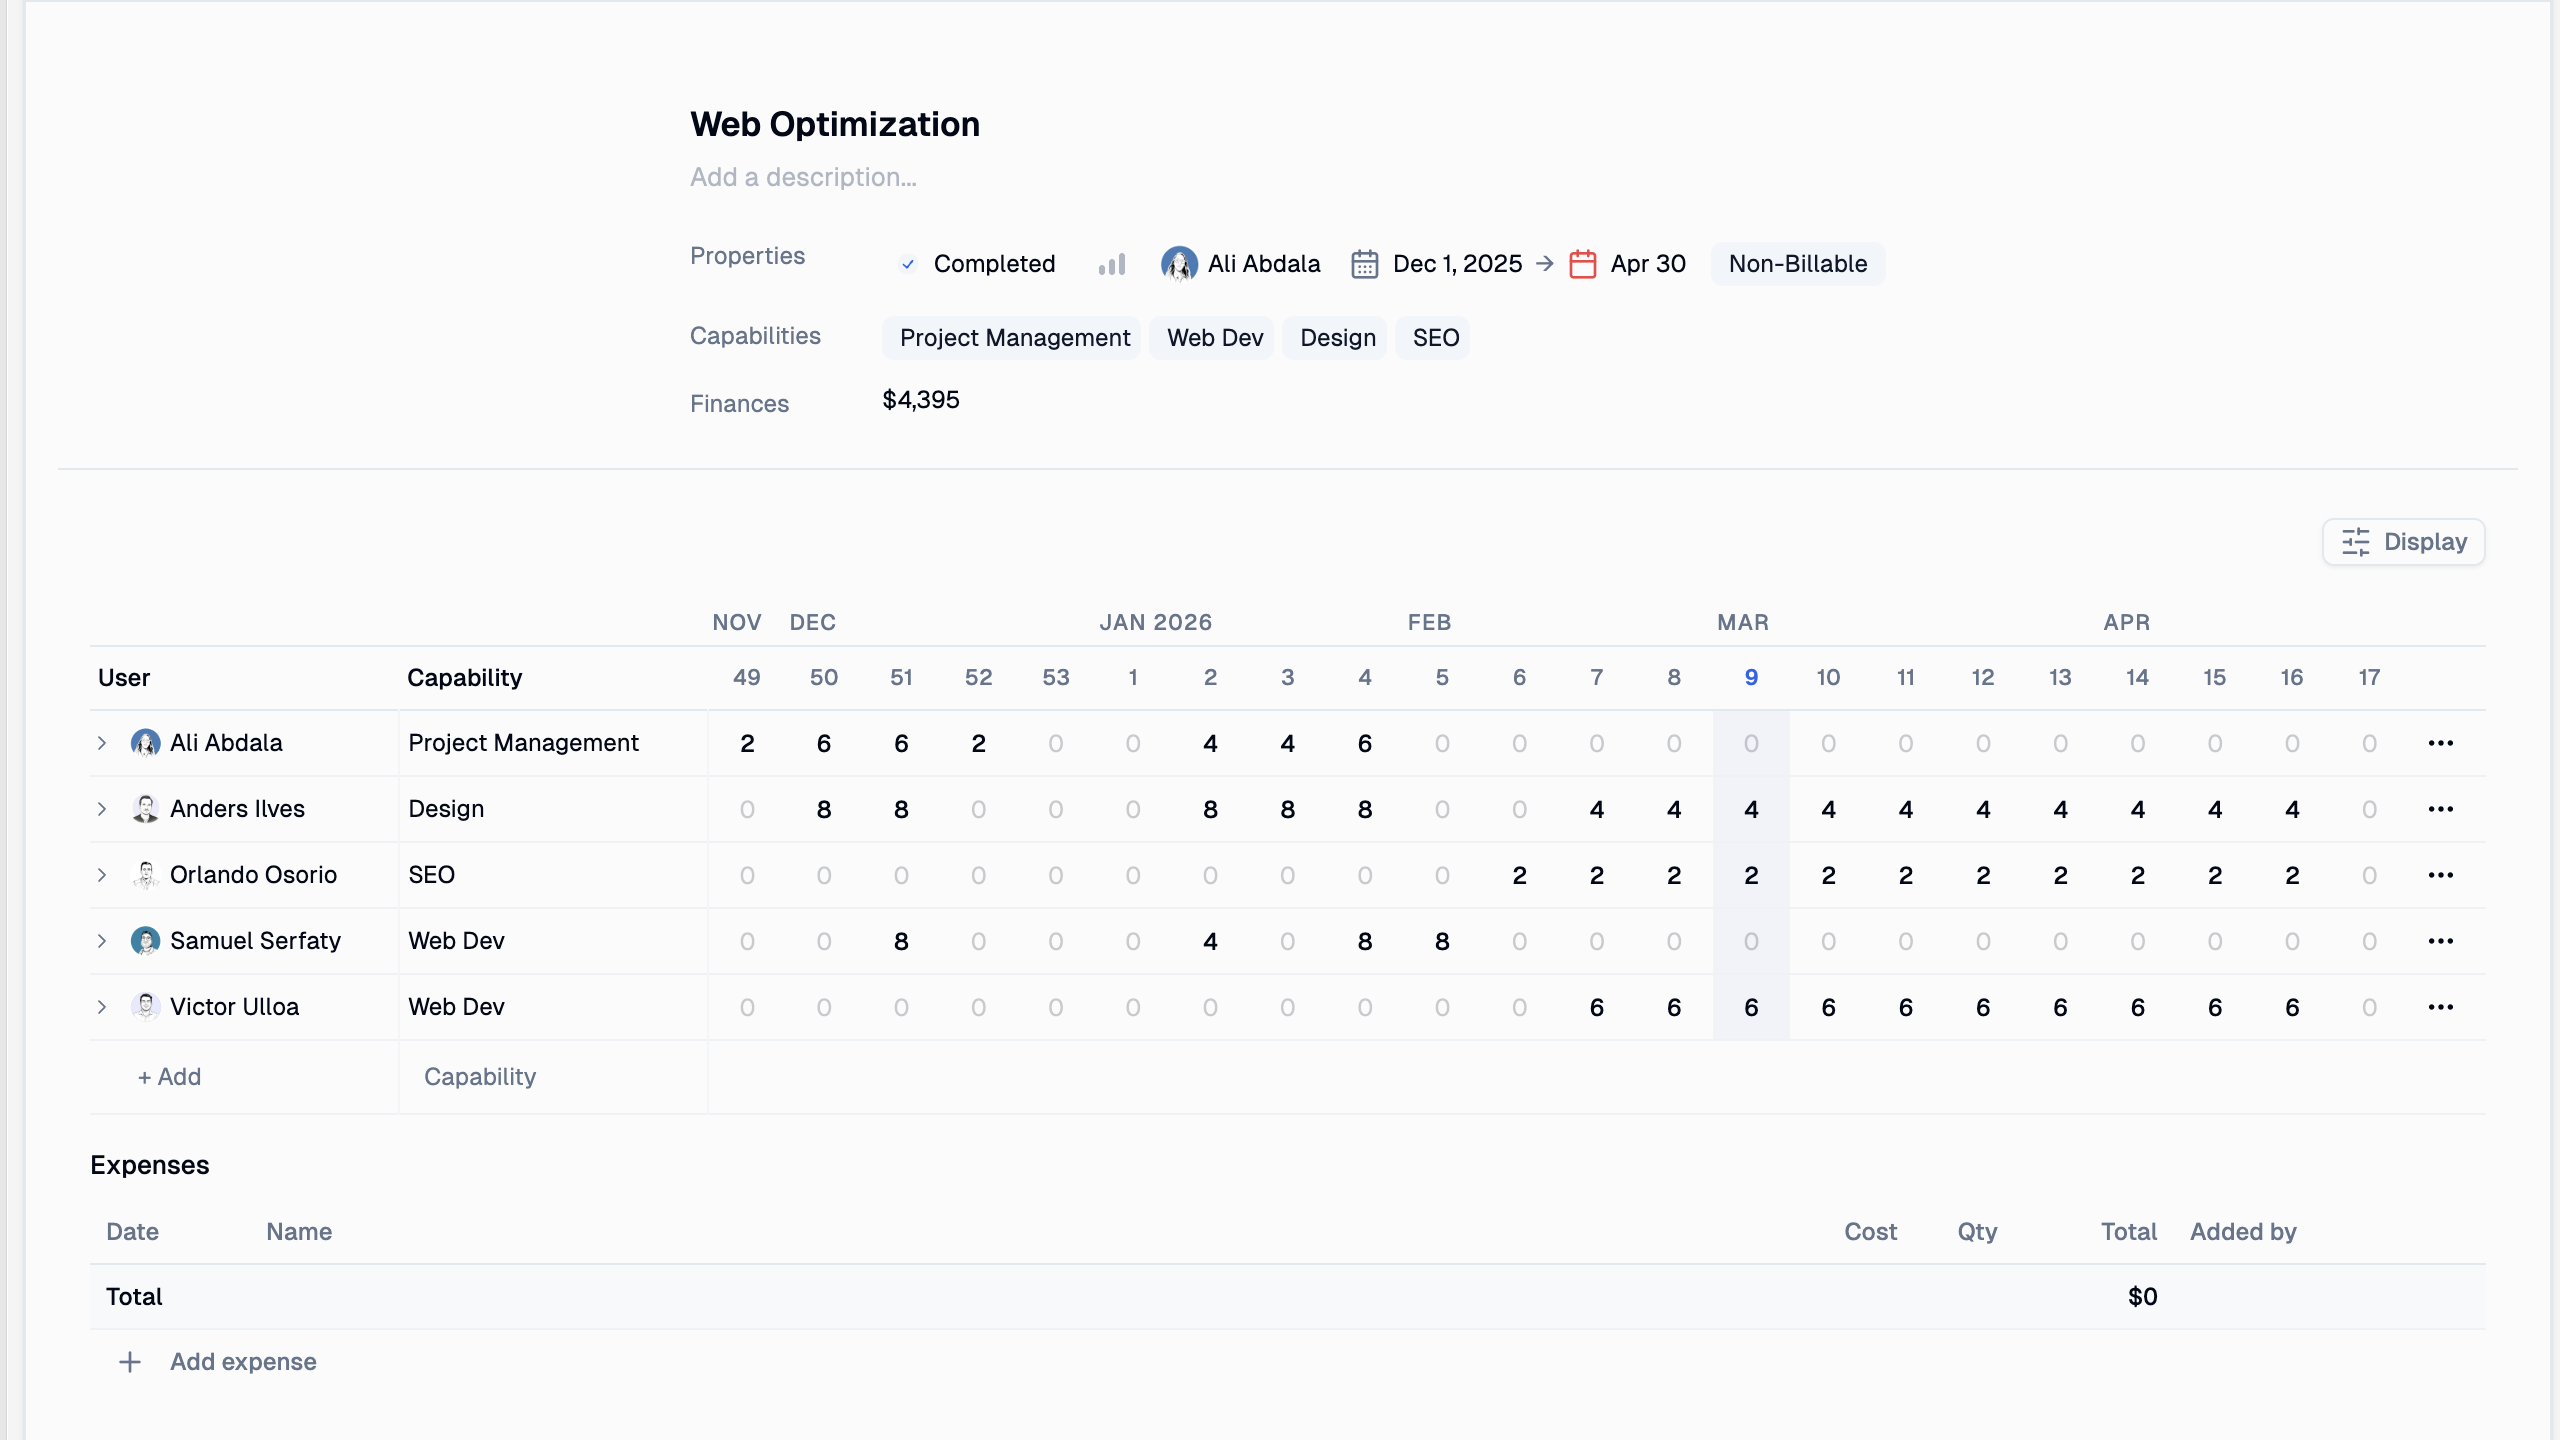Click the start date calendar icon
The height and width of the screenshot is (1440, 2560).
point(1365,264)
